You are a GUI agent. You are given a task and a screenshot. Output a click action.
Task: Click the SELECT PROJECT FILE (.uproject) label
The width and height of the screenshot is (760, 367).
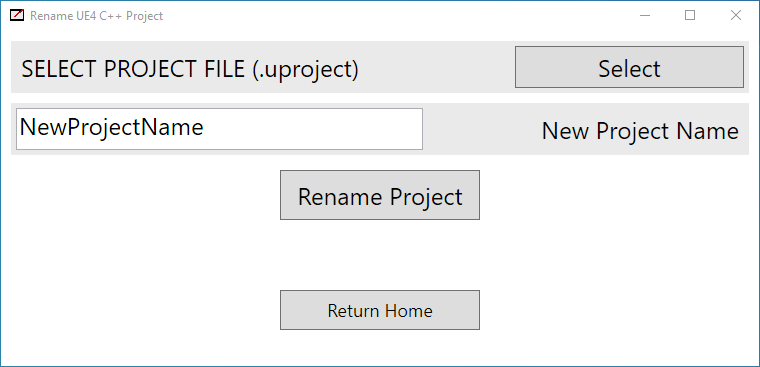190,69
